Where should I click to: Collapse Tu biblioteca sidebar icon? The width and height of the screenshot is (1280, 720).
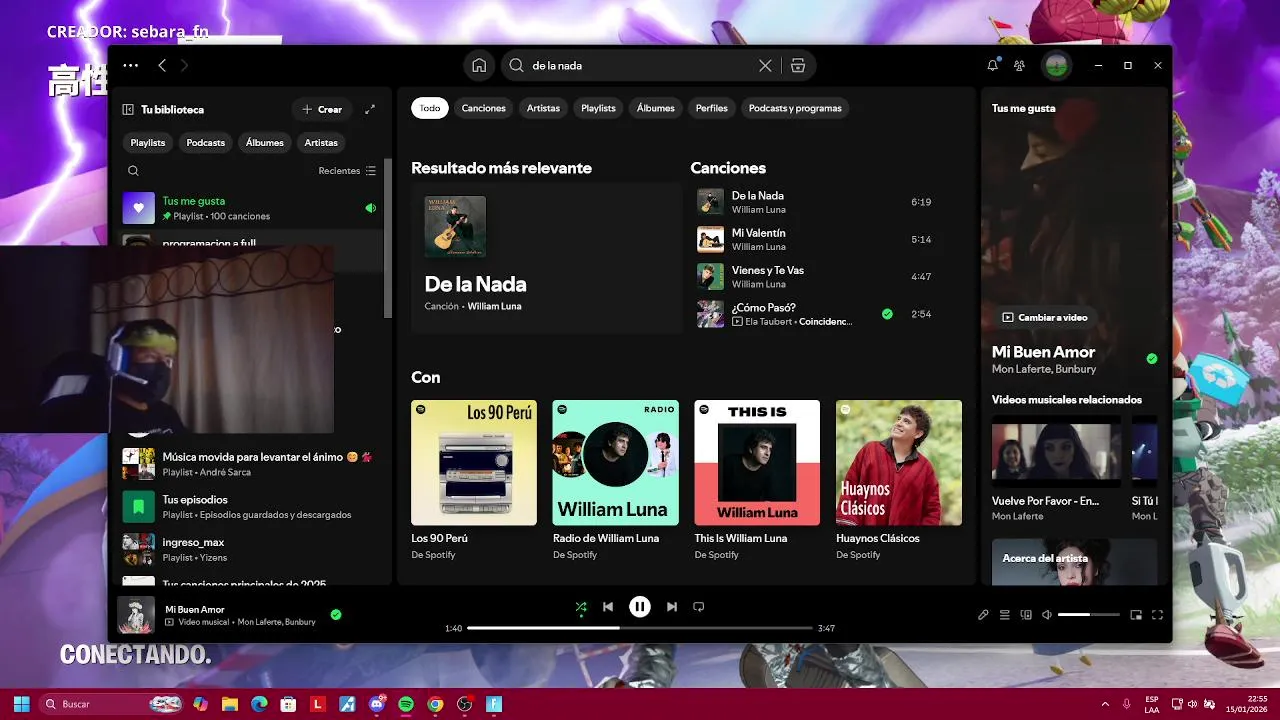click(x=128, y=109)
